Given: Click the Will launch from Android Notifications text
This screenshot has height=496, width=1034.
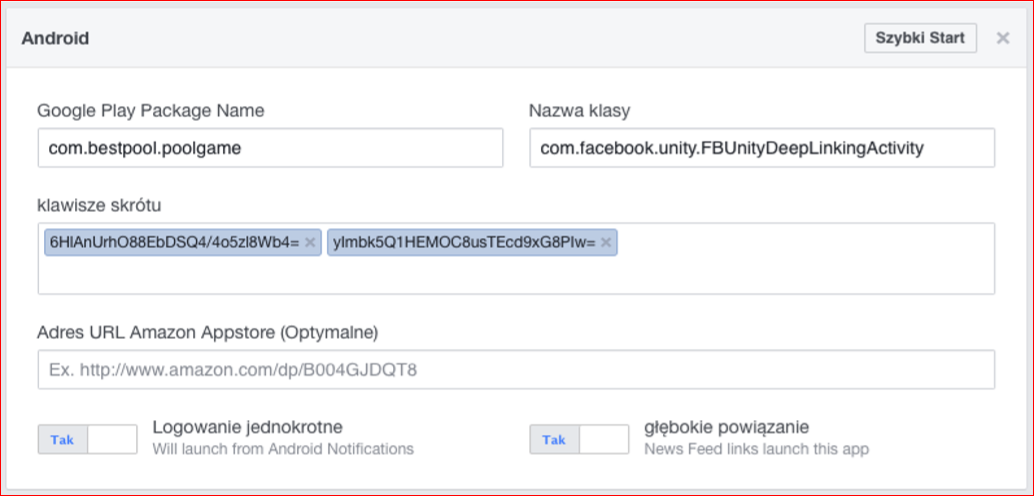Looking at the screenshot, I should pos(283,449).
